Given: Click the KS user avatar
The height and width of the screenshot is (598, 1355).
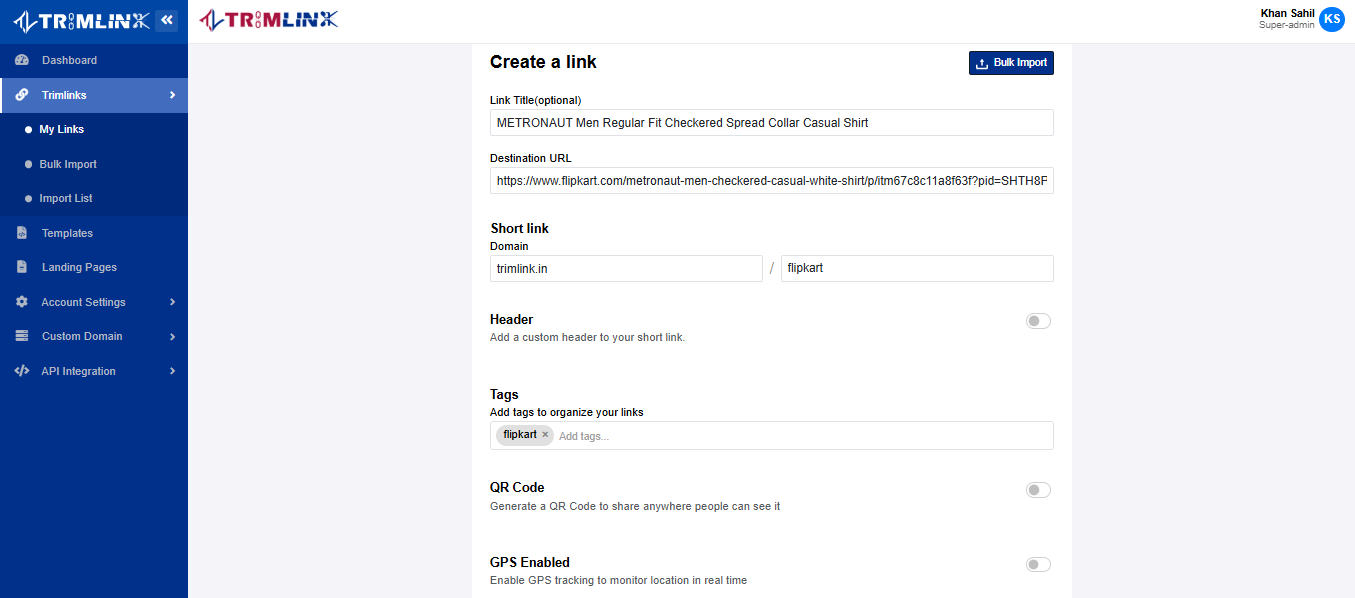Looking at the screenshot, I should click(x=1331, y=19).
